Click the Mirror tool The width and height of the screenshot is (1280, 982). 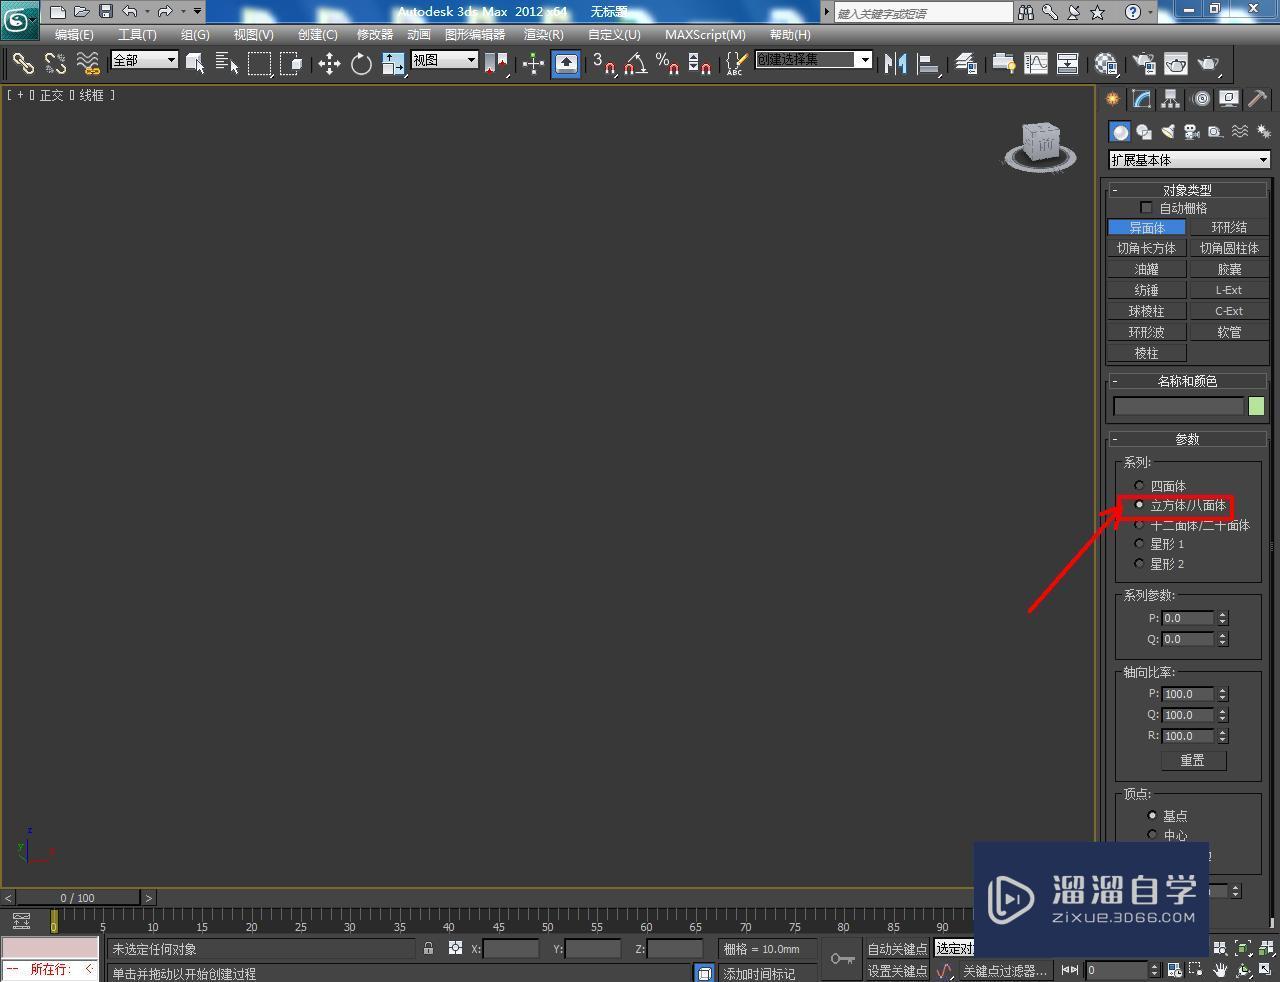896,63
